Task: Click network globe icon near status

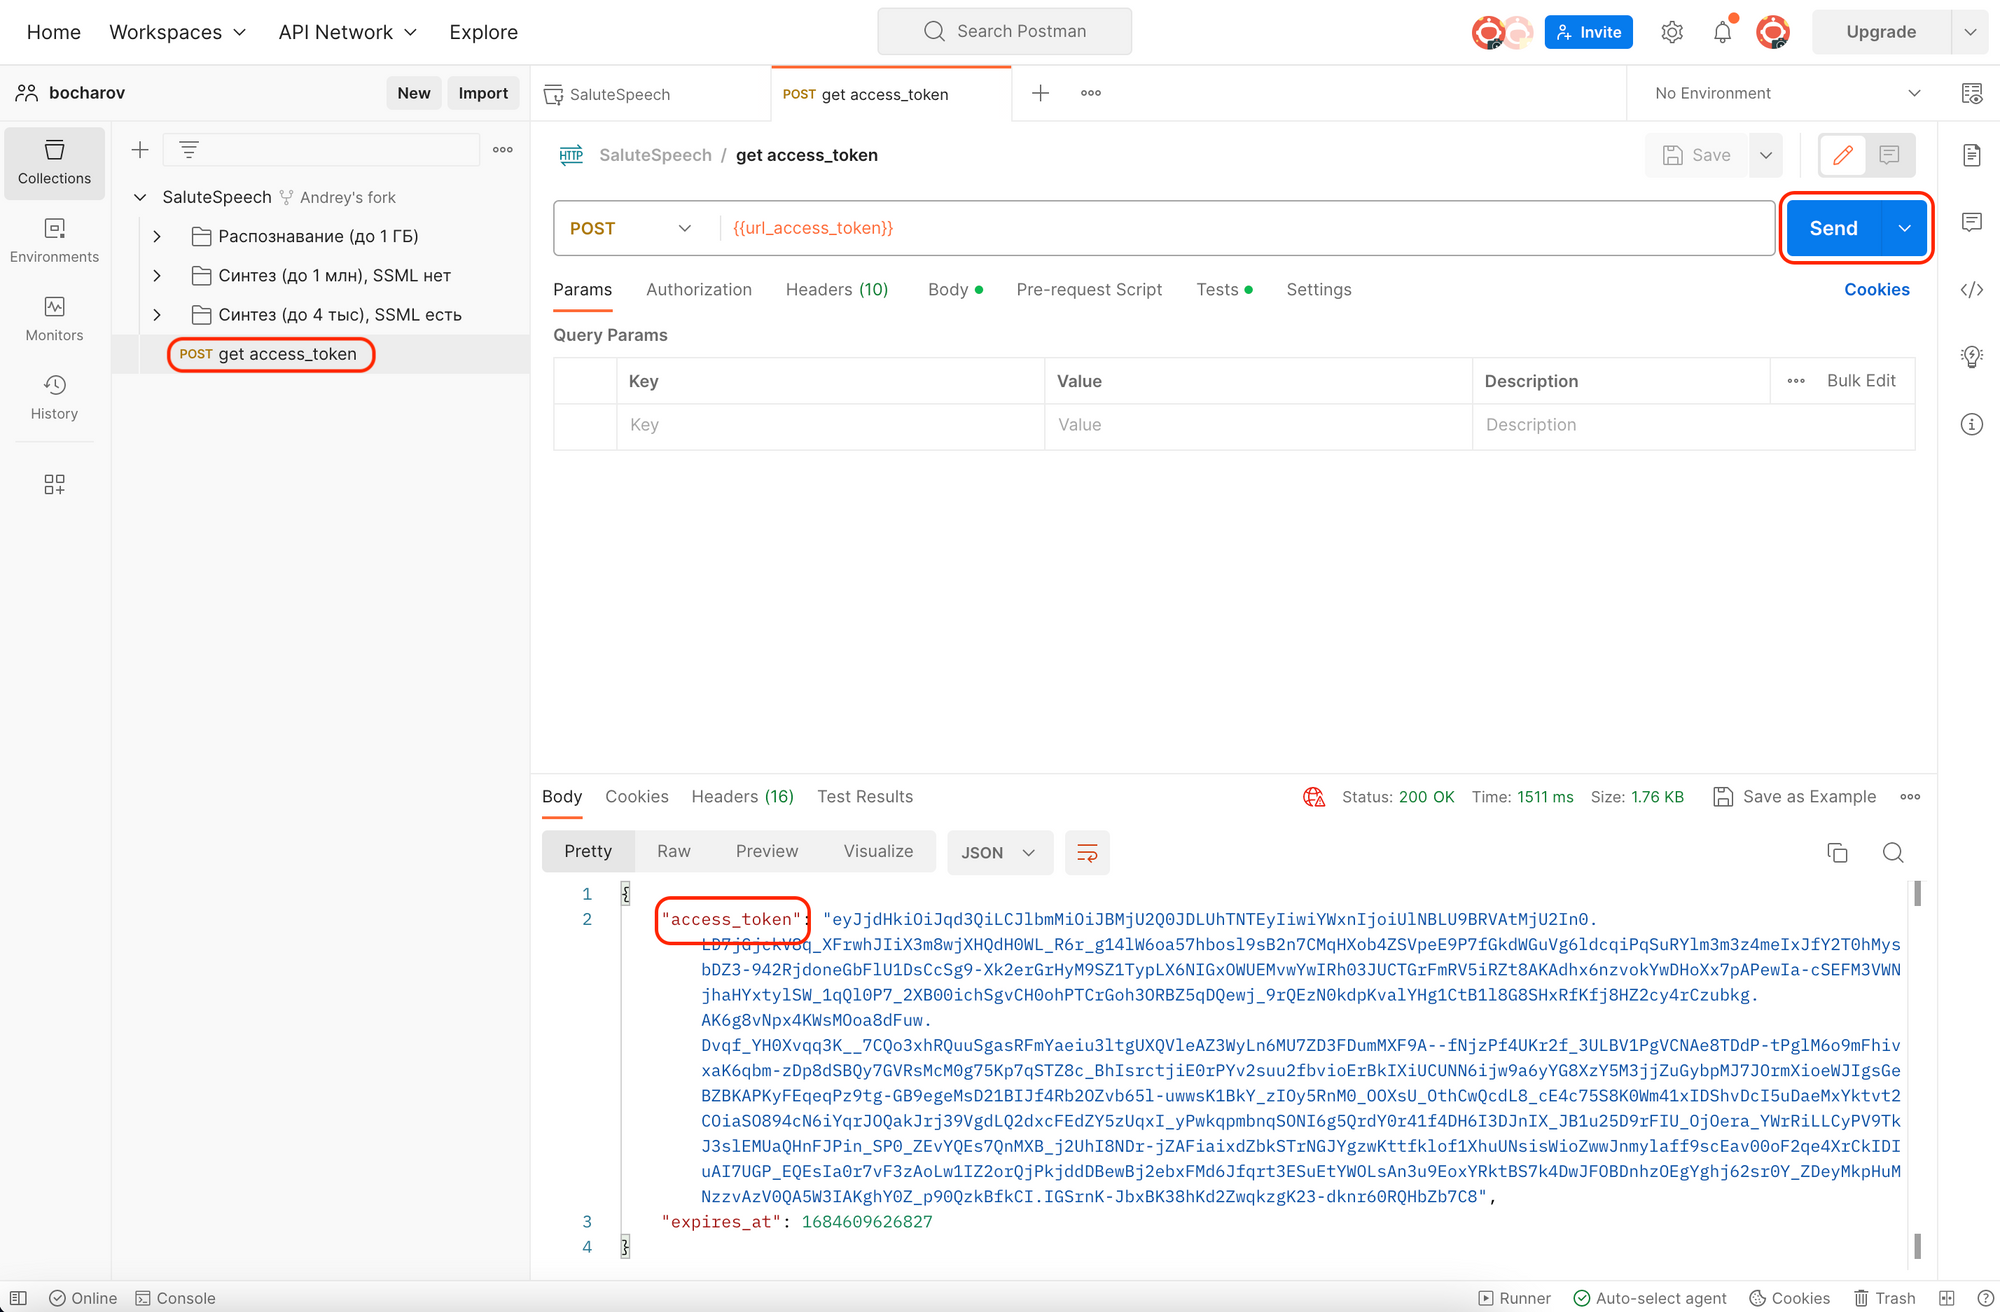Action: pos(1314,797)
